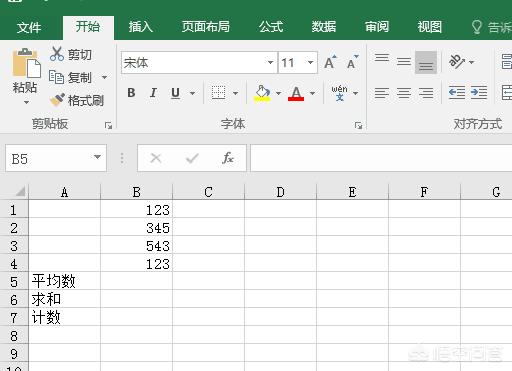
Task: Apply cell borders icon
Action: [218, 93]
